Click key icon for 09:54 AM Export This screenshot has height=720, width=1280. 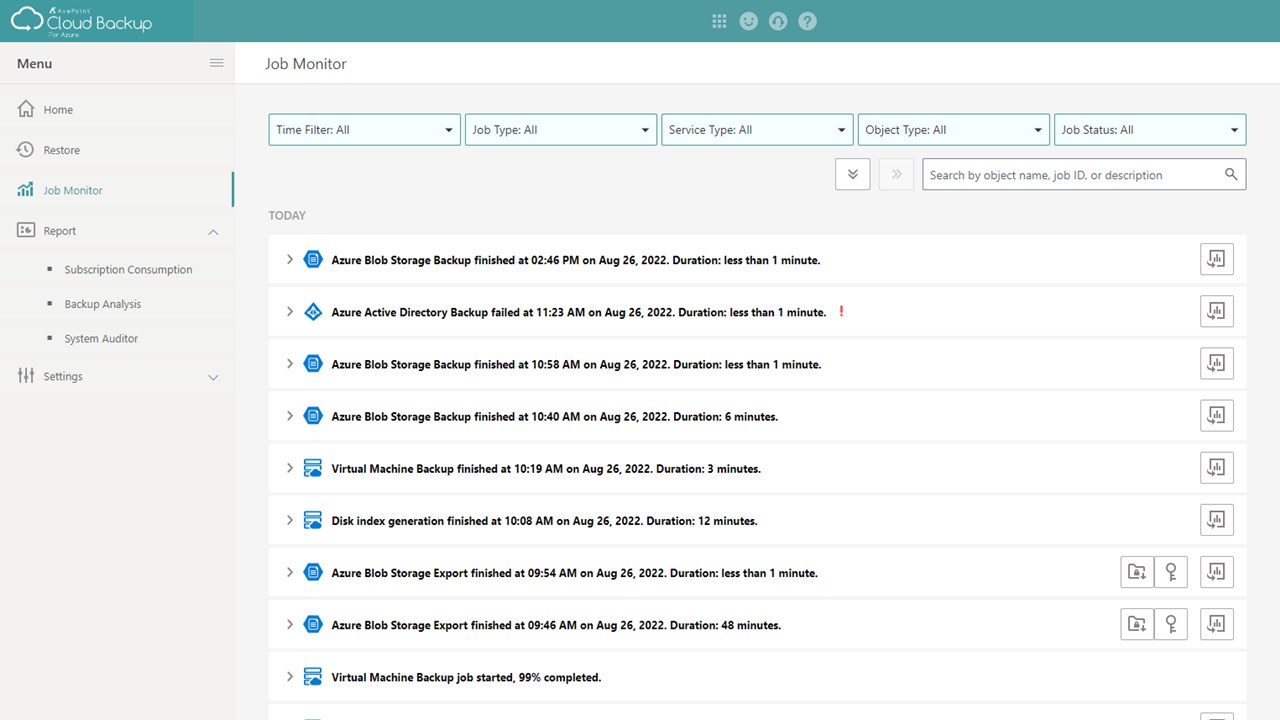pyautogui.click(x=1171, y=572)
